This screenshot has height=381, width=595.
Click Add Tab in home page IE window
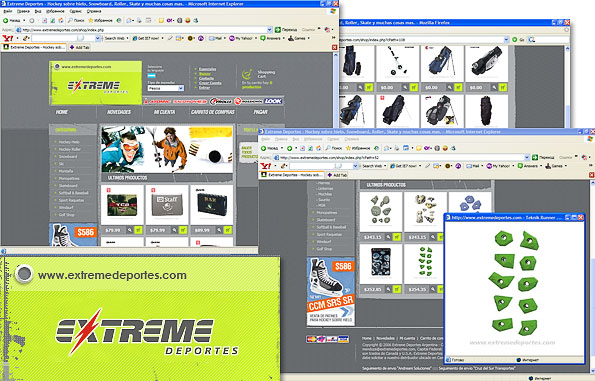tap(79, 47)
